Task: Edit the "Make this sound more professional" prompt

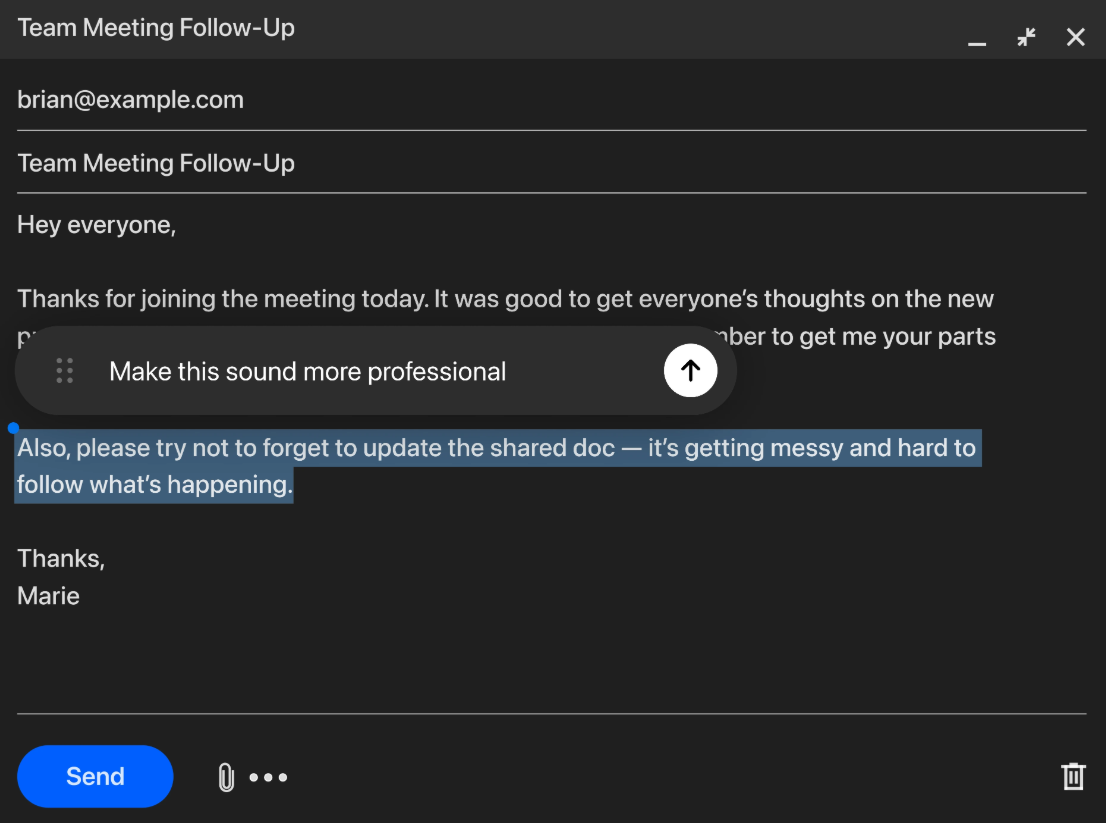Action: (x=307, y=372)
